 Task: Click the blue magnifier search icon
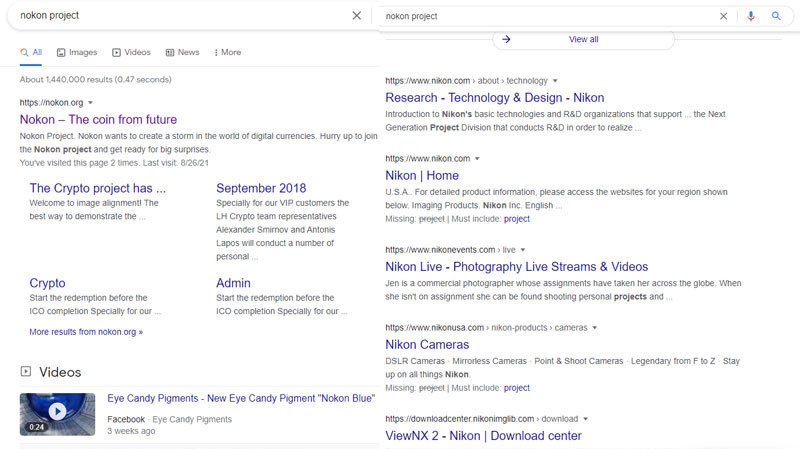pos(776,16)
